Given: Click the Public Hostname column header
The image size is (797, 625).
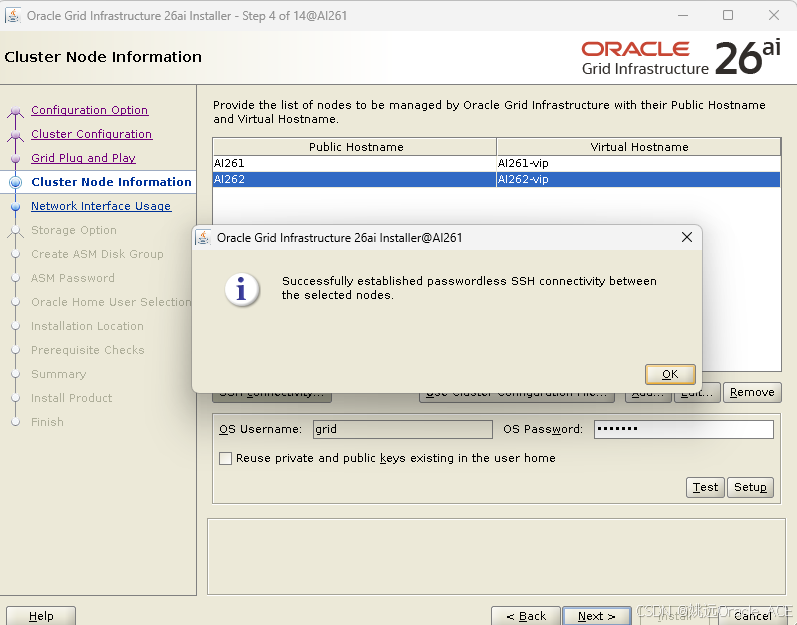Looking at the screenshot, I should point(355,147).
